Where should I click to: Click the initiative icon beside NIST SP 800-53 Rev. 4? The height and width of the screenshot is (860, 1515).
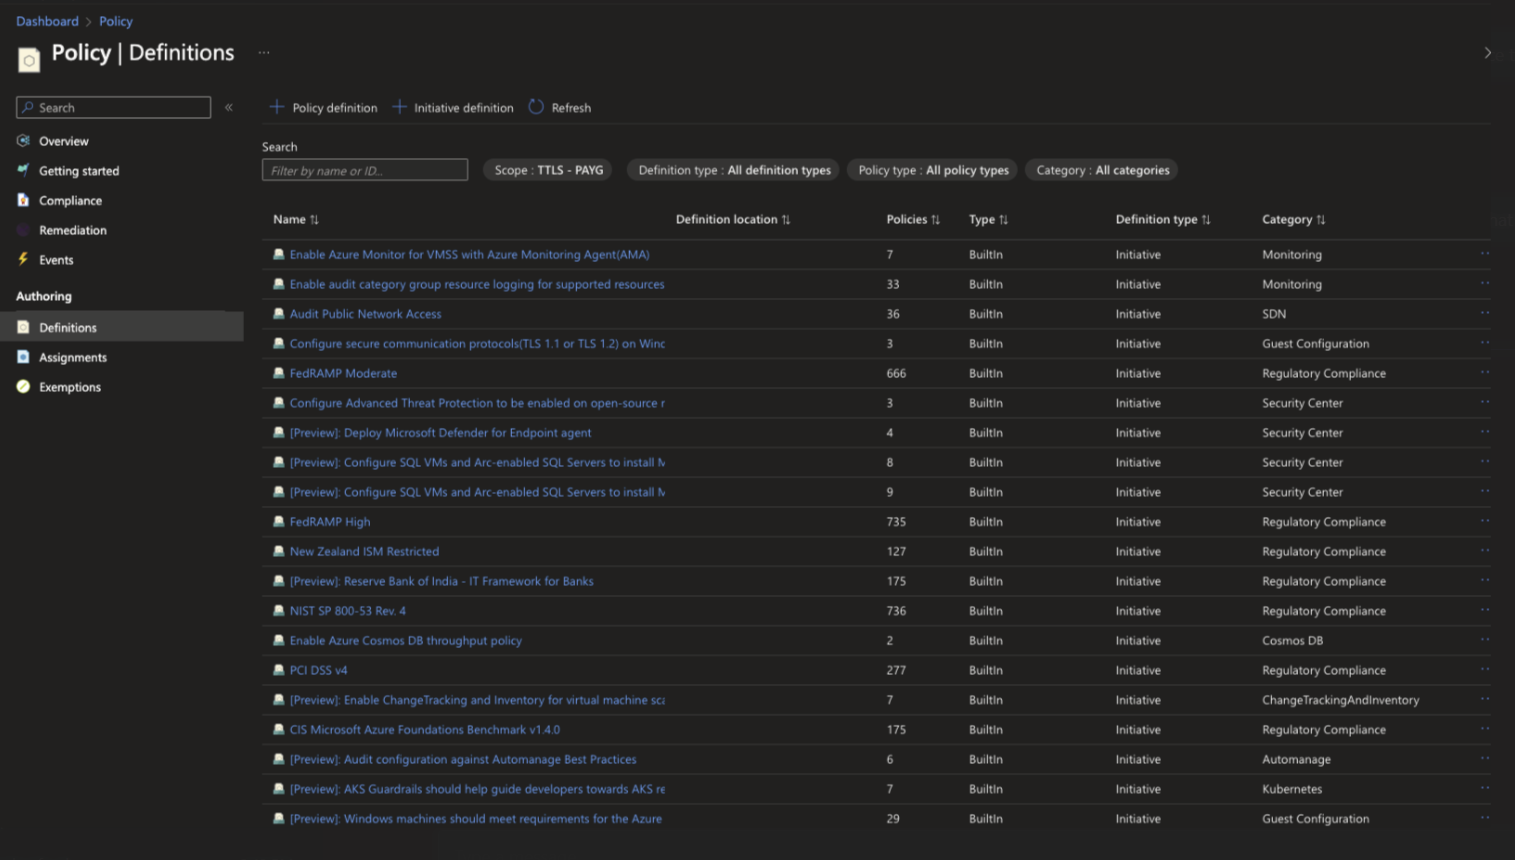click(x=279, y=610)
